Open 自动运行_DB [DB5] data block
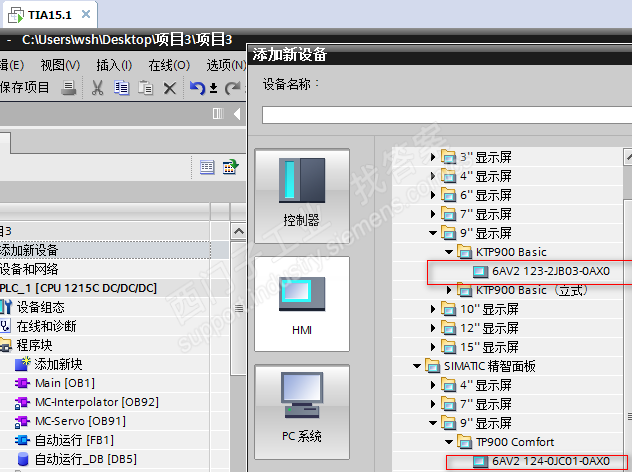This screenshot has width=632, height=472. [x=85, y=459]
